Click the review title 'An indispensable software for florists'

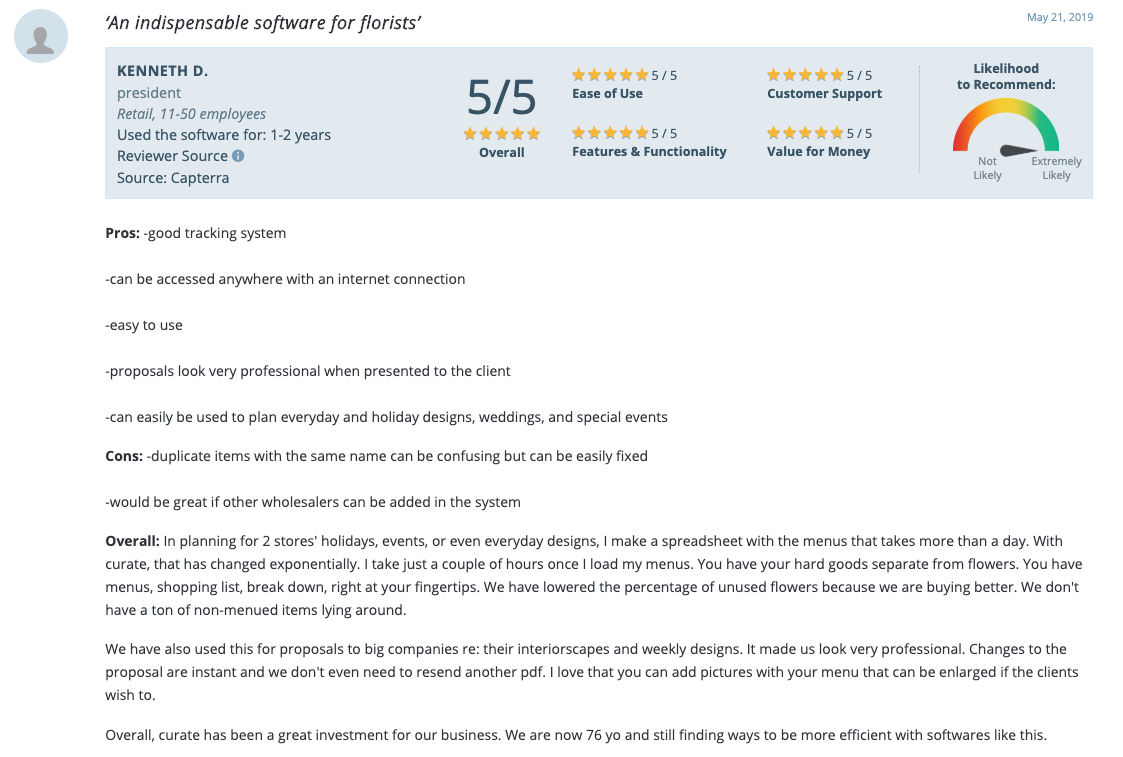click(263, 22)
